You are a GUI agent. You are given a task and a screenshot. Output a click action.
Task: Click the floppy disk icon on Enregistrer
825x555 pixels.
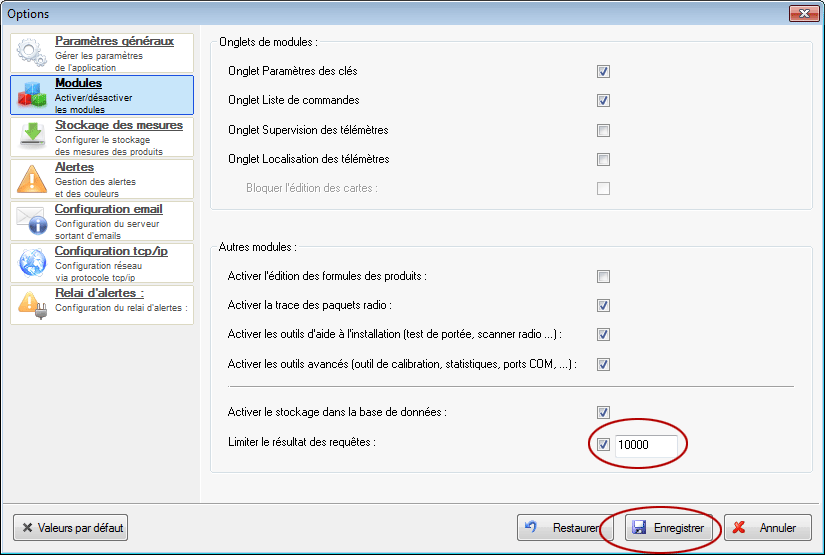tap(639, 528)
